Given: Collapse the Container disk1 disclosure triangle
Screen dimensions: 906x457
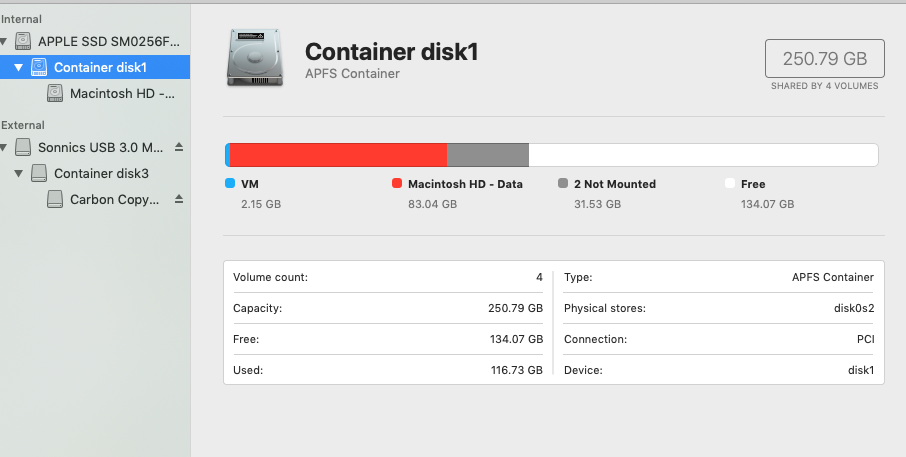Looking at the screenshot, I should pyautogui.click(x=19, y=68).
